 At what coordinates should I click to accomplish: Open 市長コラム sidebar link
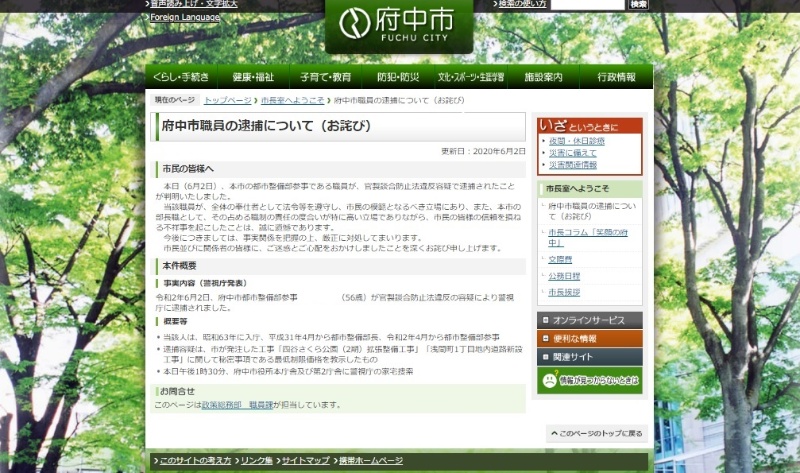pyautogui.click(x=588, y=237)
